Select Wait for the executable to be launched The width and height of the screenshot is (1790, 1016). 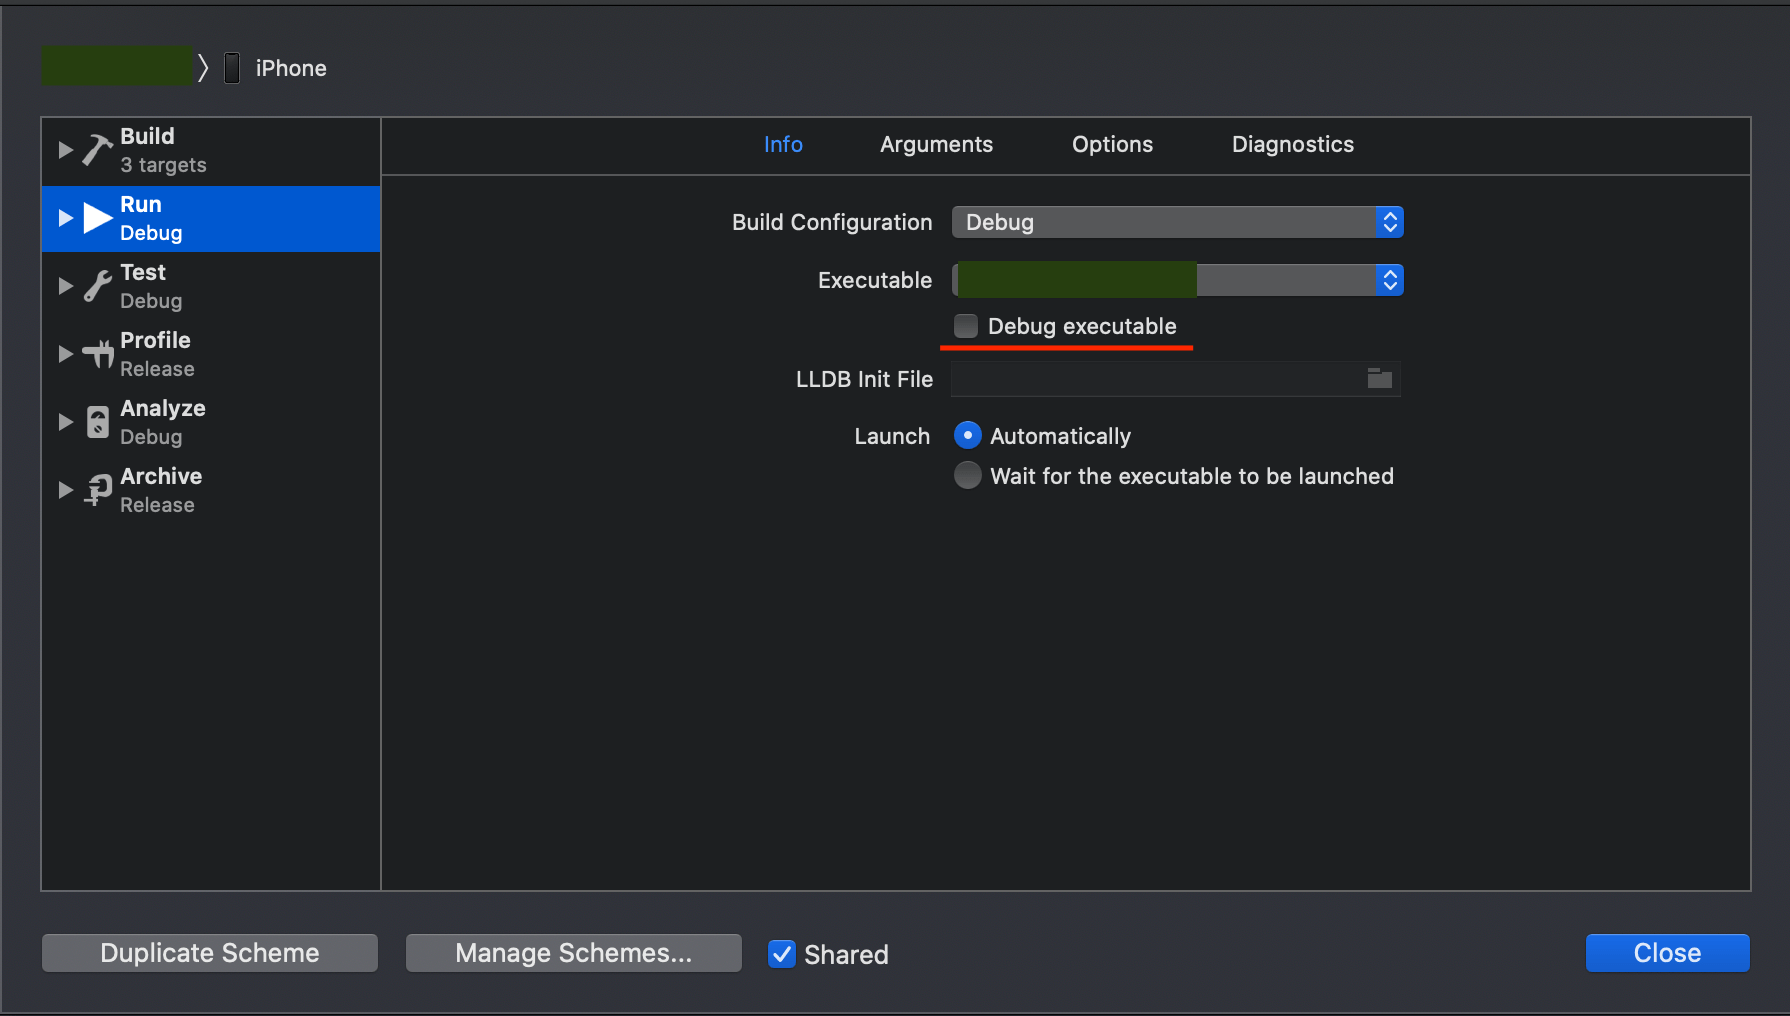point(966,475)
